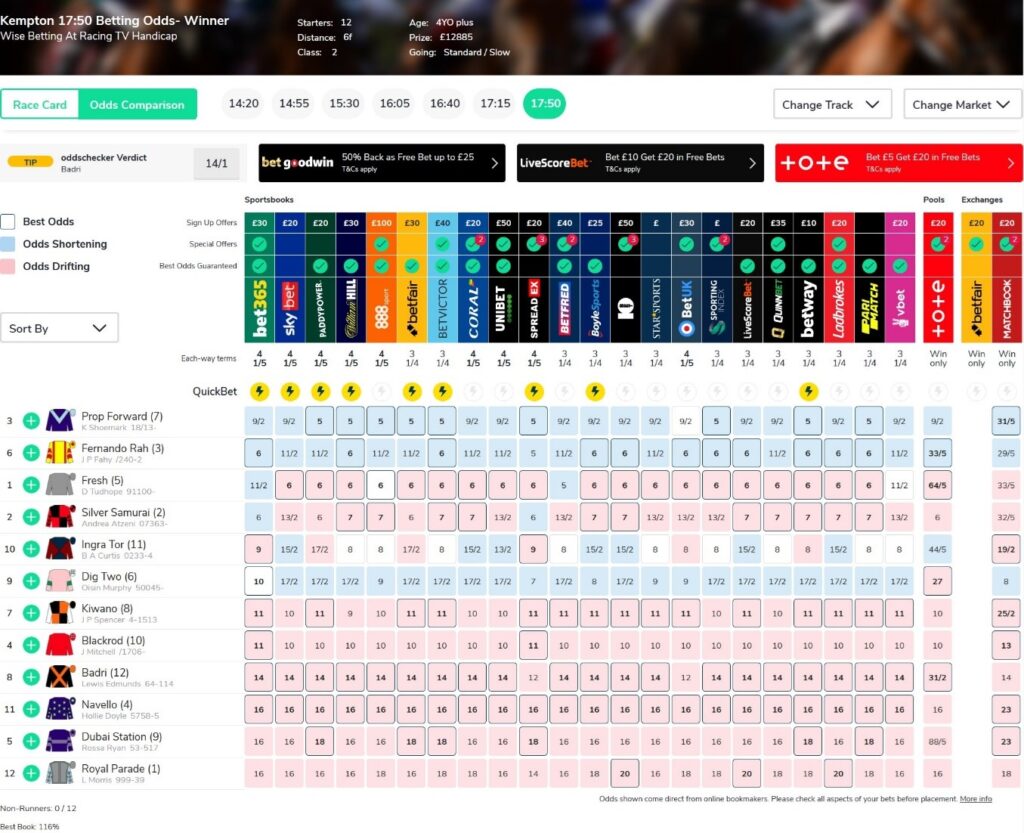Add Blackrod using its plus icon
The height and width of the screenshot is (833, 1024).
[31, 645]
